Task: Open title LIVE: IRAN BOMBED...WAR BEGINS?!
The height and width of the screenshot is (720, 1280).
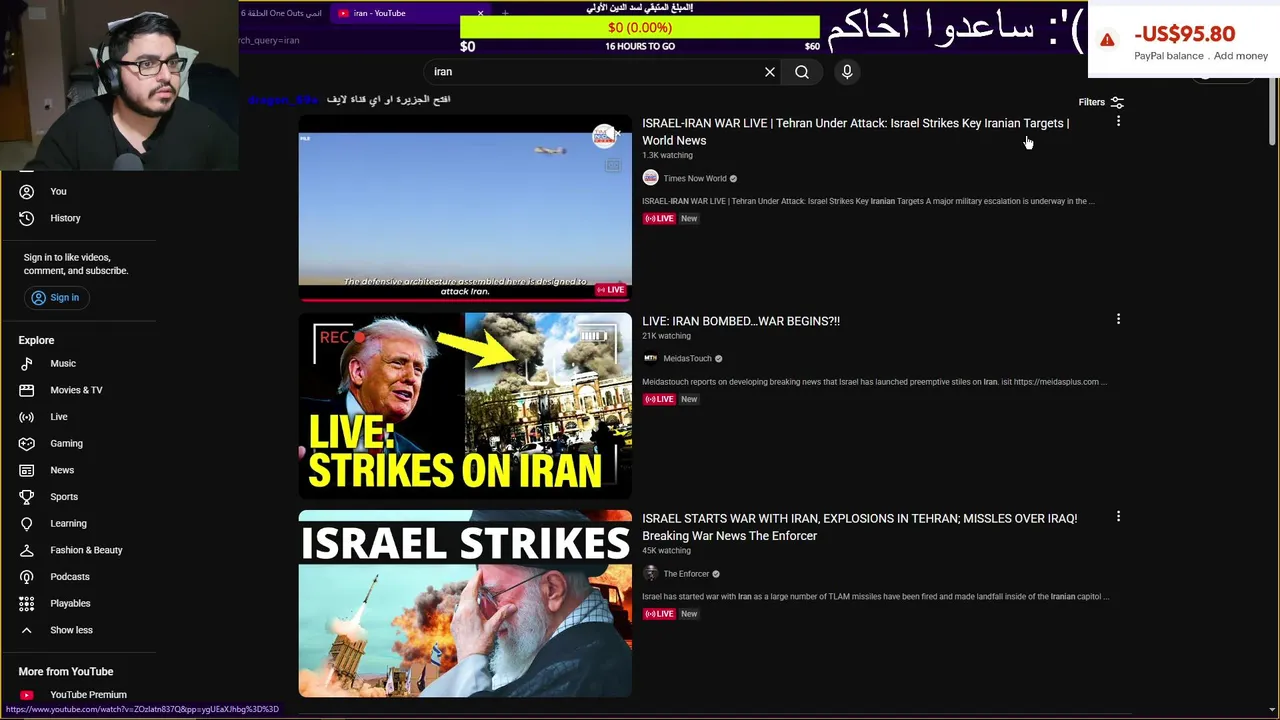Action: (741, 321)
